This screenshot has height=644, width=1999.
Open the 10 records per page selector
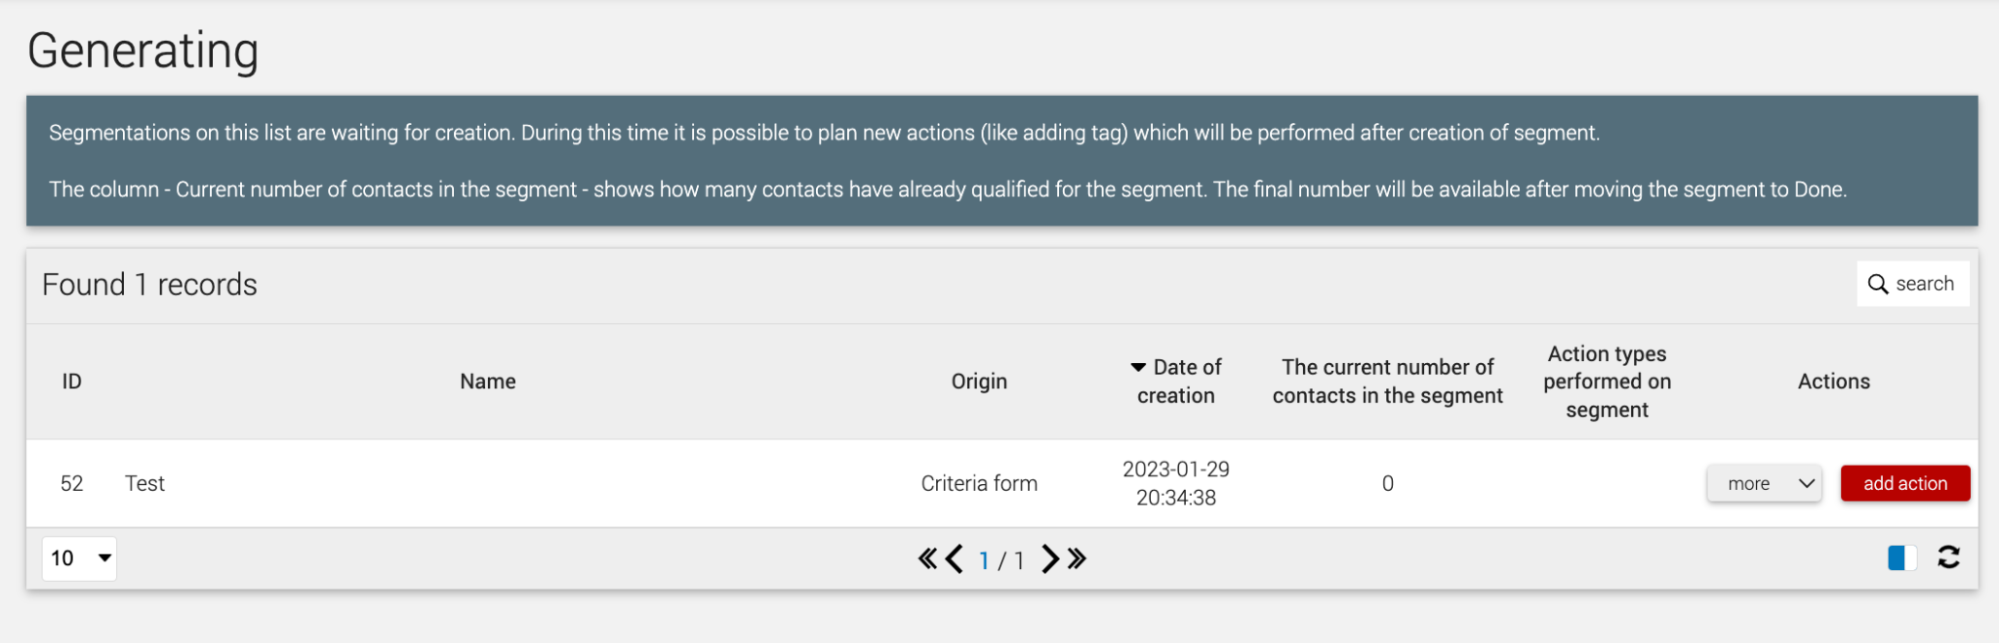pos(79,559)
